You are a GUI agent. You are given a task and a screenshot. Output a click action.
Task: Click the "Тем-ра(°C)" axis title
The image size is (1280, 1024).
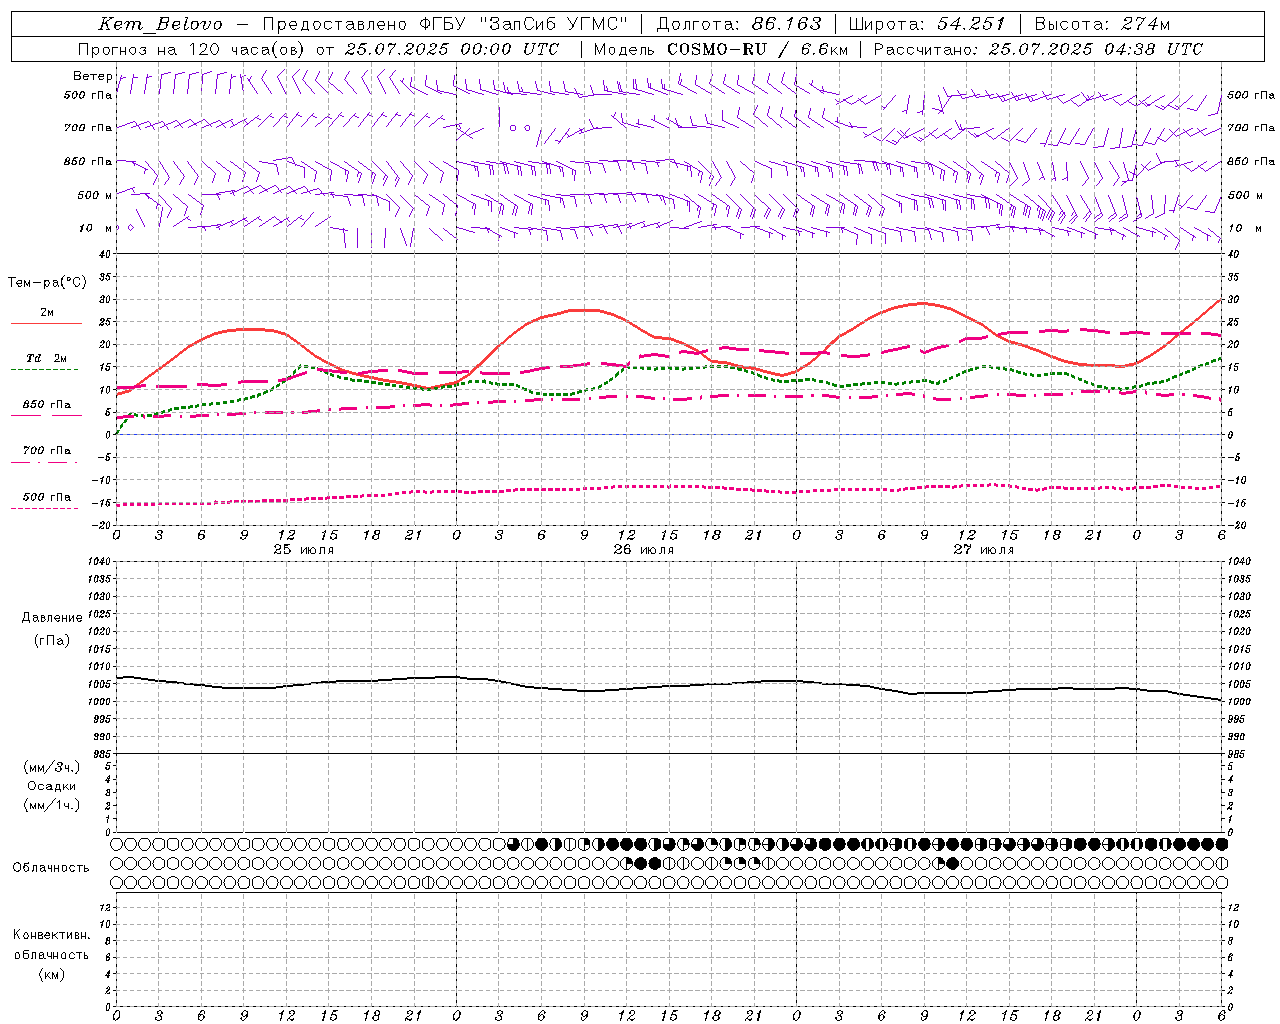[47, 283]
